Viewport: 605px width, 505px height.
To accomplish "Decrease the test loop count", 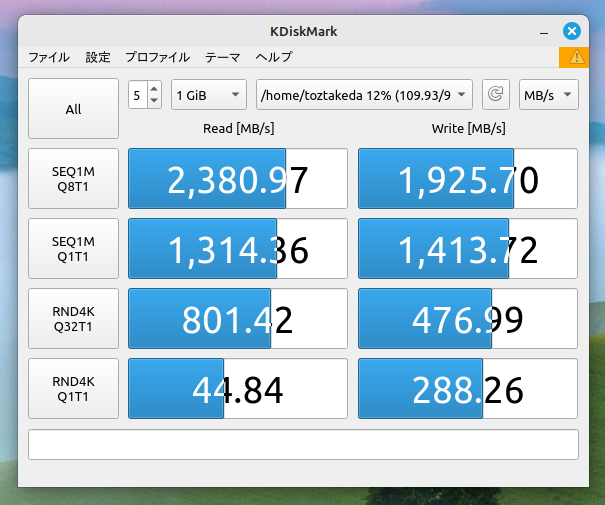I will tap(154, 101).
